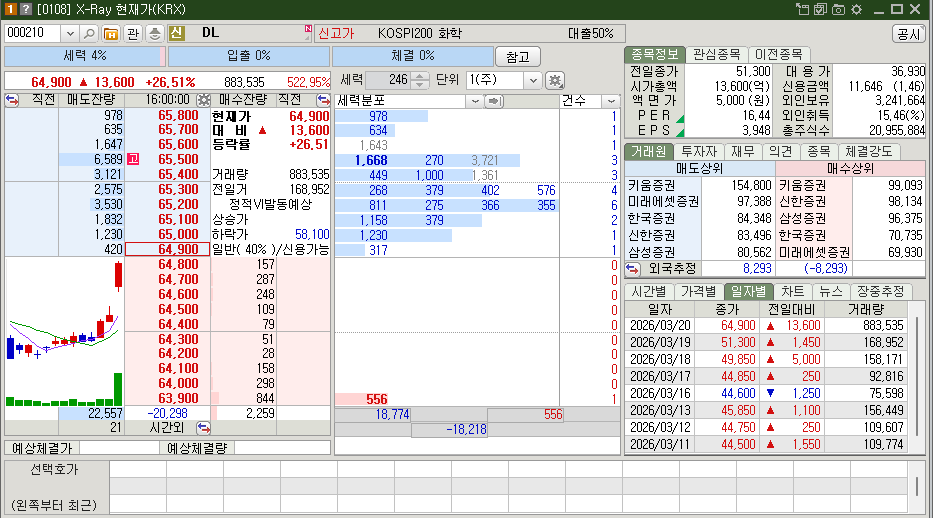The width and height of the screenshot is (933, 518).
Task: Click the detach window icon in title bar
Action: tap(802, 9)
